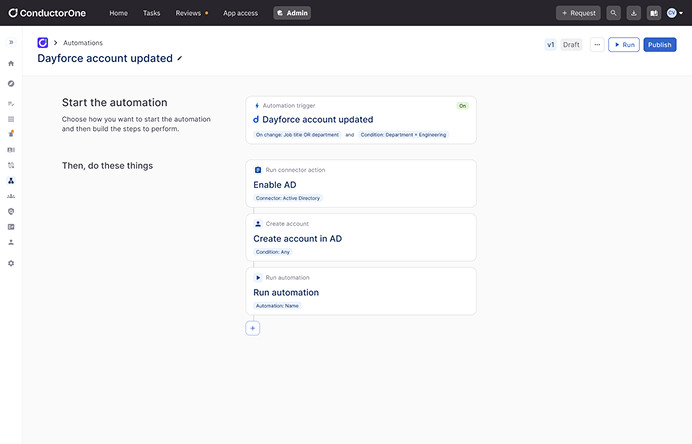The image size is (692, 444).
Task: Open the sidebar icon with orange notification dot
Action: pyautogui.click(x=11, y=134)
